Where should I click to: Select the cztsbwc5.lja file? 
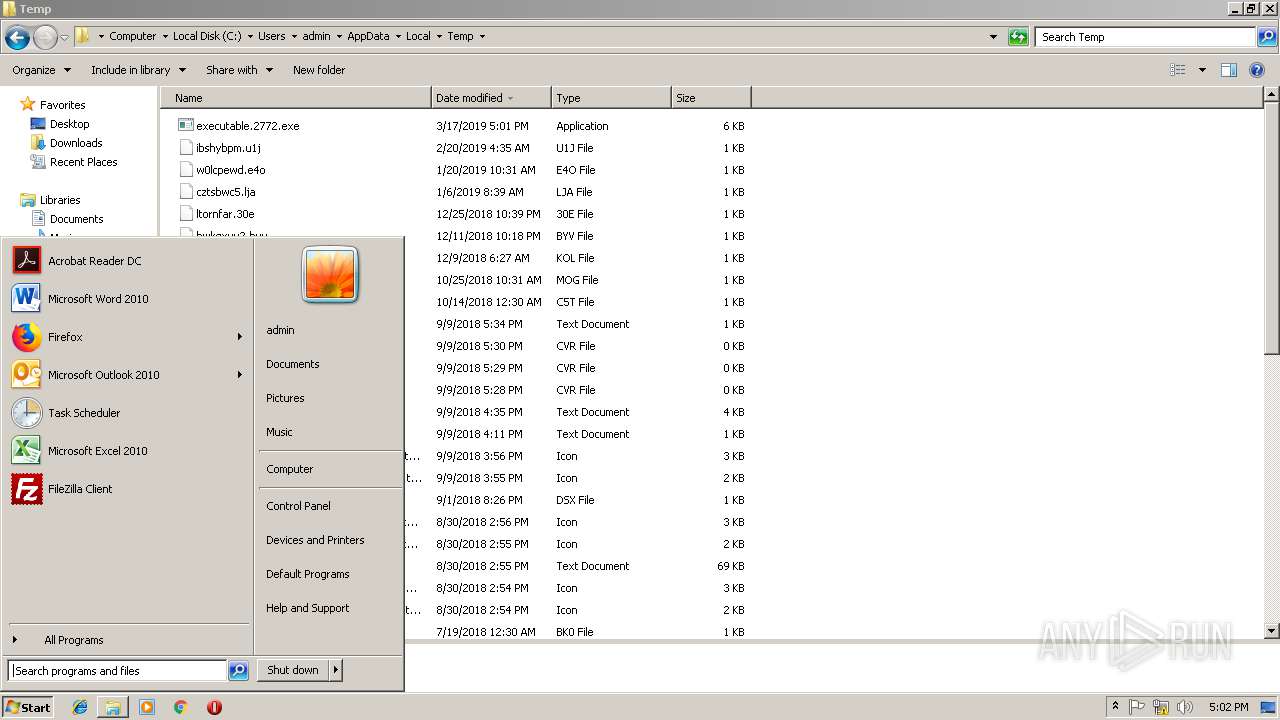[x=226, y=192]
